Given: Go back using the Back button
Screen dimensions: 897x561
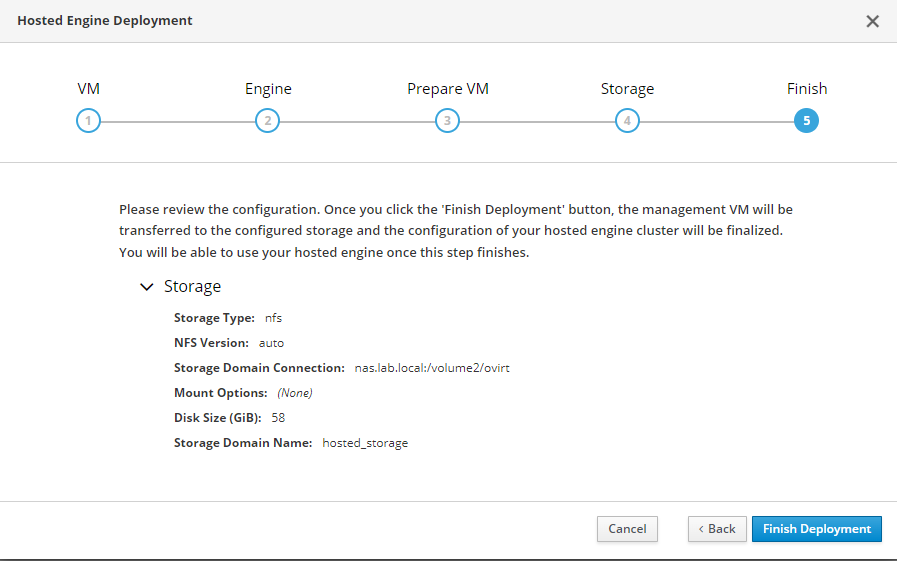Looking at the screenshot, I should click(x=717, y=529).
